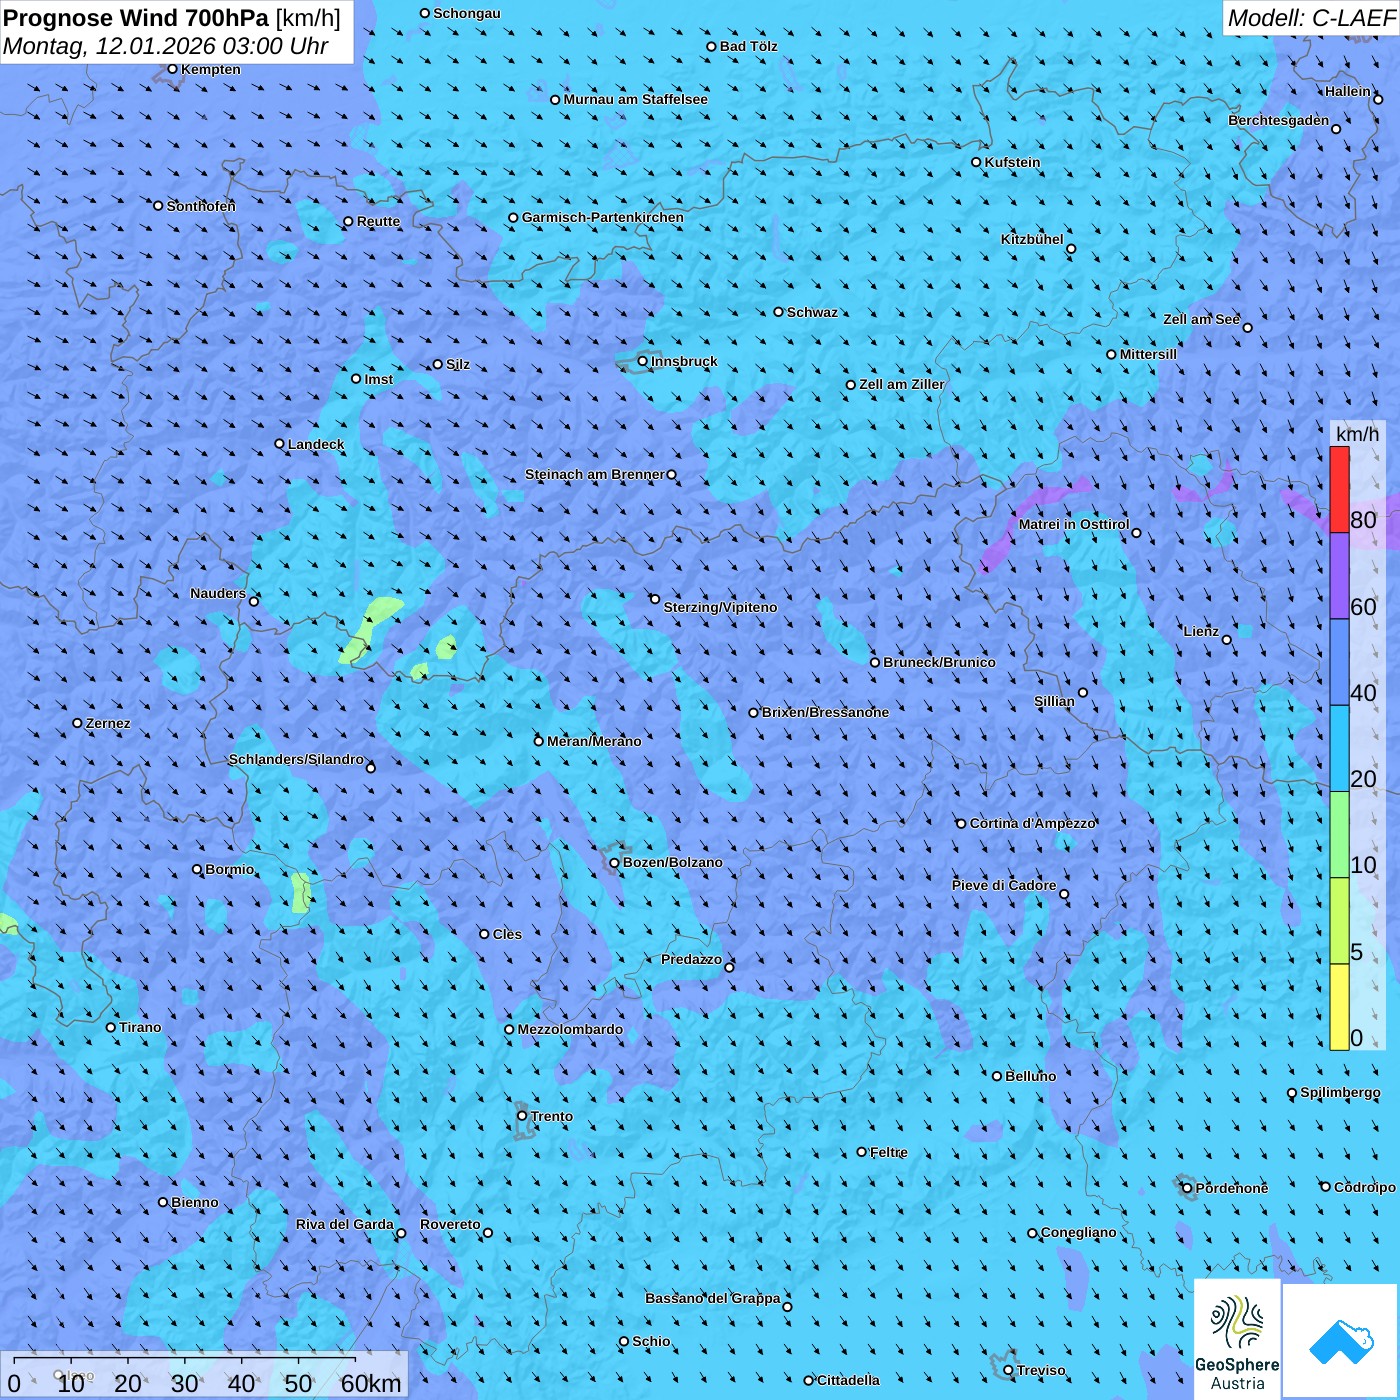
Task: Click the Berchtesgaden label
Action: pos(1278,120)
